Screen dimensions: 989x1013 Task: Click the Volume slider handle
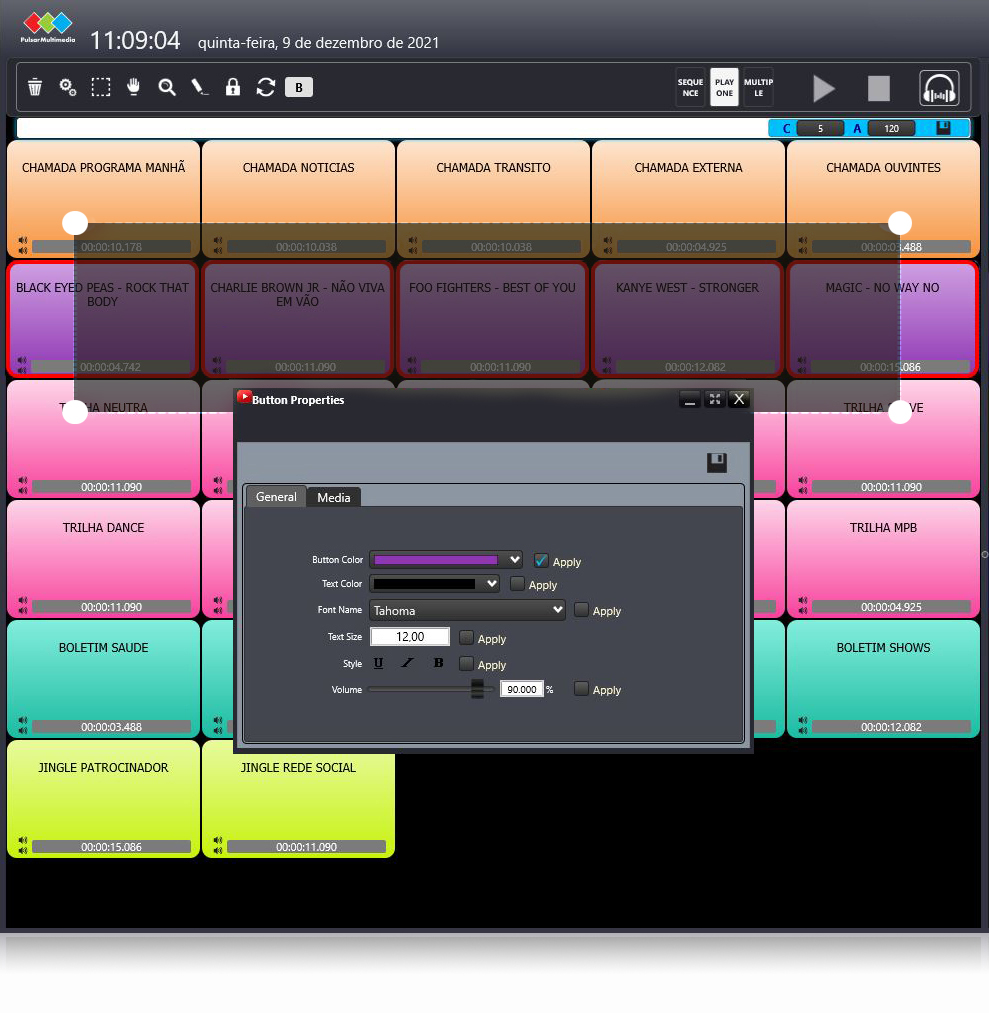[477, 689]
